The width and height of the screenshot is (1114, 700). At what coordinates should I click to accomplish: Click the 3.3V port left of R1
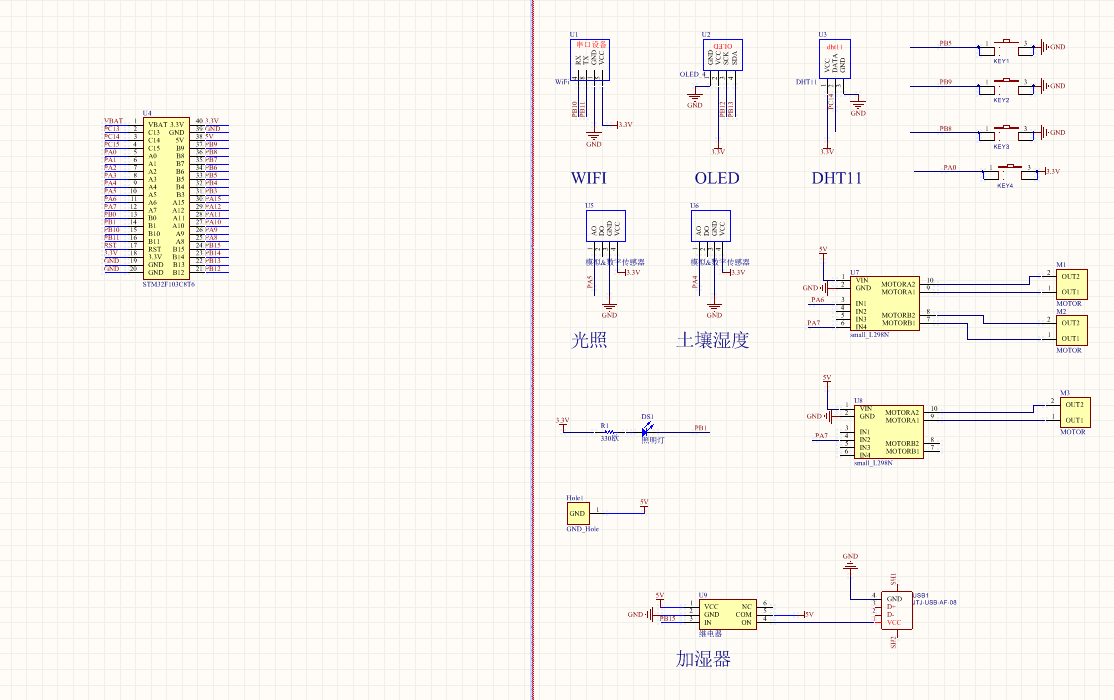point(563,422)
